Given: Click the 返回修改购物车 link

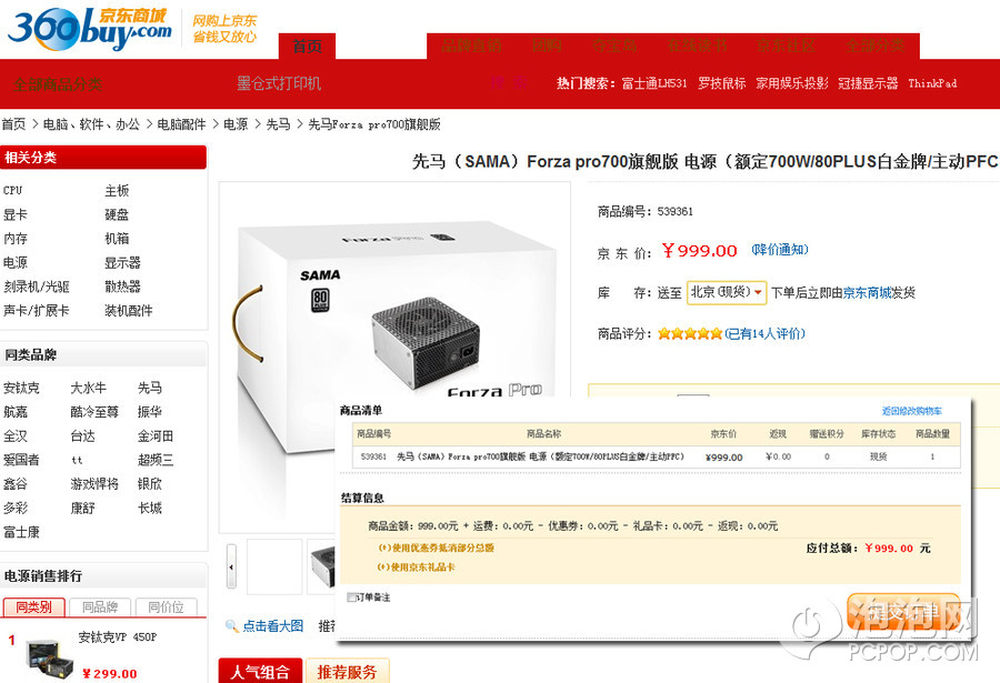Looking at the screenshot, I should (911, 411).
